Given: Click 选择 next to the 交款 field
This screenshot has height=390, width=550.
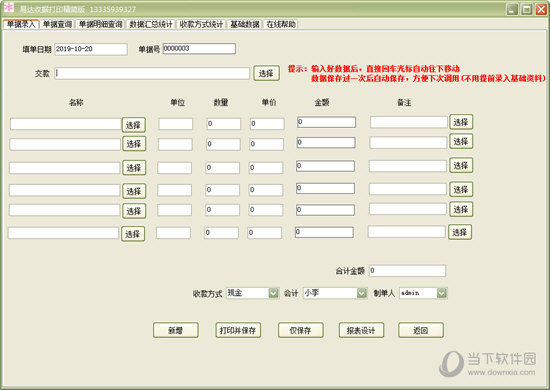Looking at the screenshot, I should pos(266,73).
